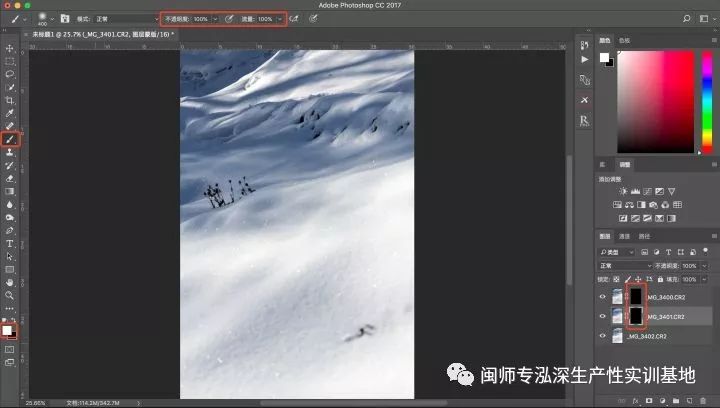Open the brush blend mode dropdown
720x408 pixels.
pyautogui.click(x=126, y=19)
